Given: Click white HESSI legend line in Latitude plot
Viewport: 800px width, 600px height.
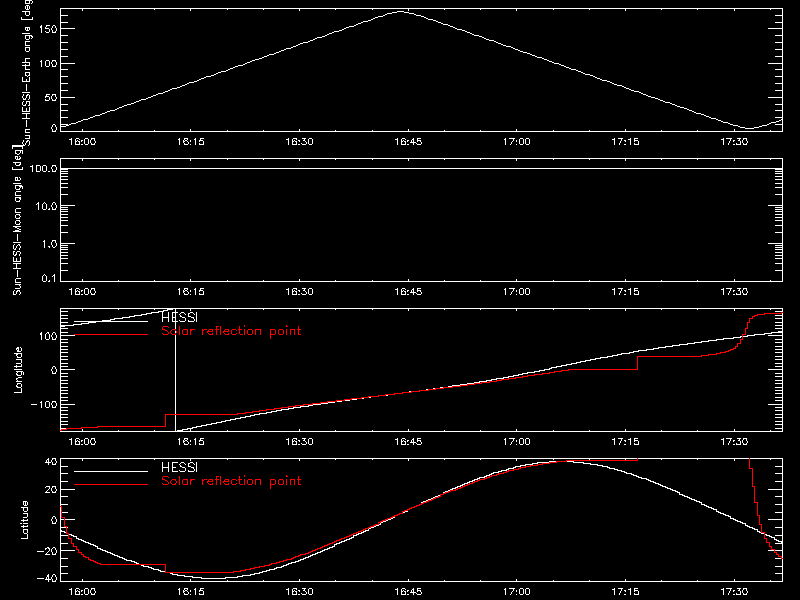Looking at the screenshot, I should pyautogui.click(x=111, y=471).
